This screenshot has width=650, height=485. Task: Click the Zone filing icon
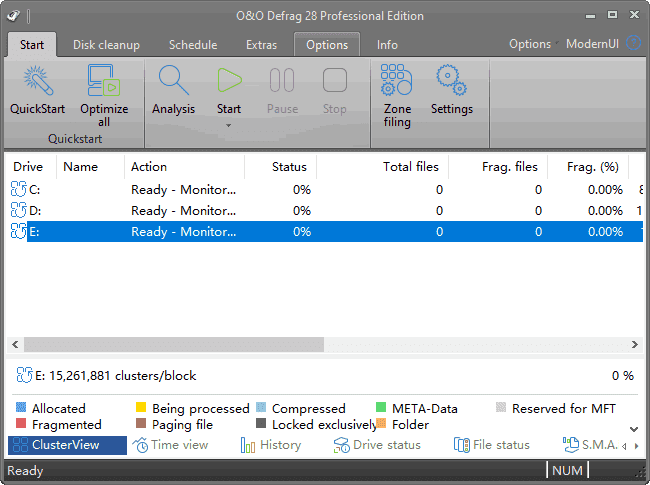397,81
